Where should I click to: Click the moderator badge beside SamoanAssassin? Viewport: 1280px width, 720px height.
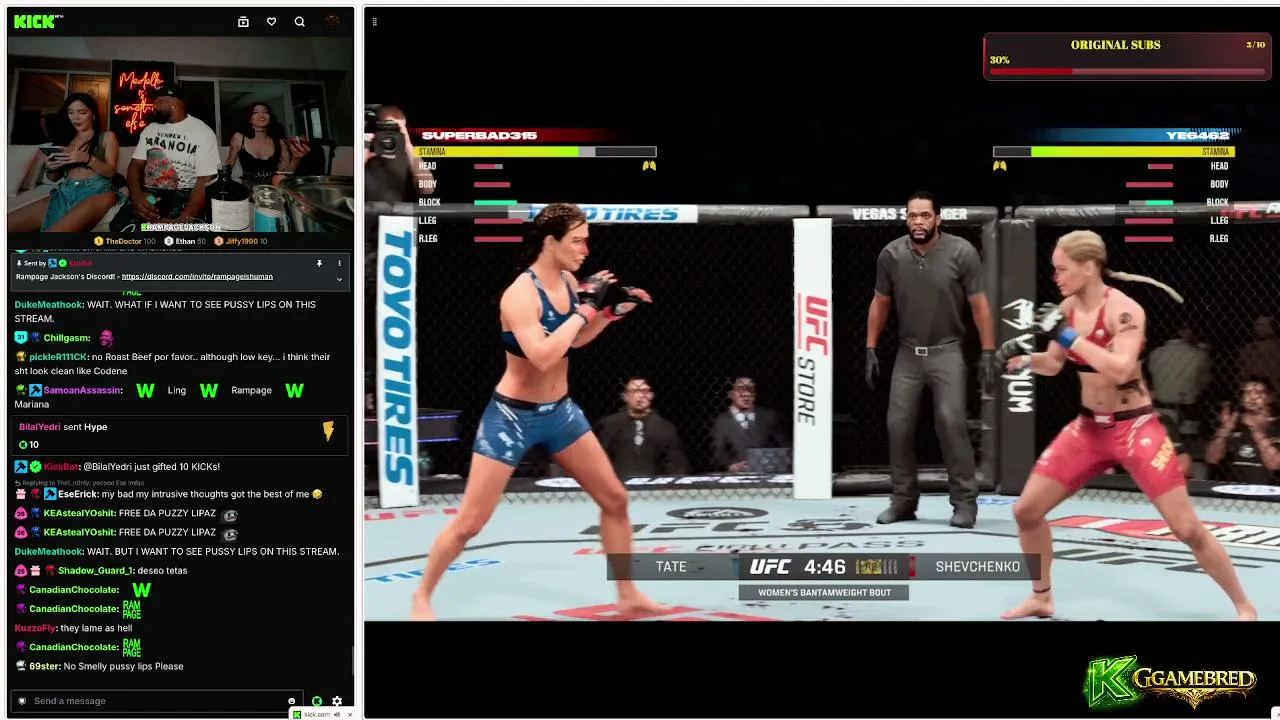pyautogui.click(x=35, y=390)
